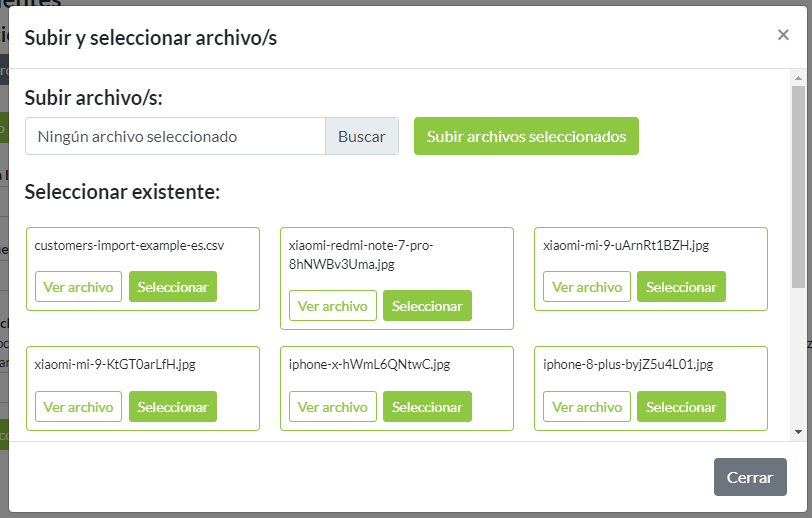Viewport: 812px width, 518px height.
Task: Click the file chooser input field
Action: point(175,137)
